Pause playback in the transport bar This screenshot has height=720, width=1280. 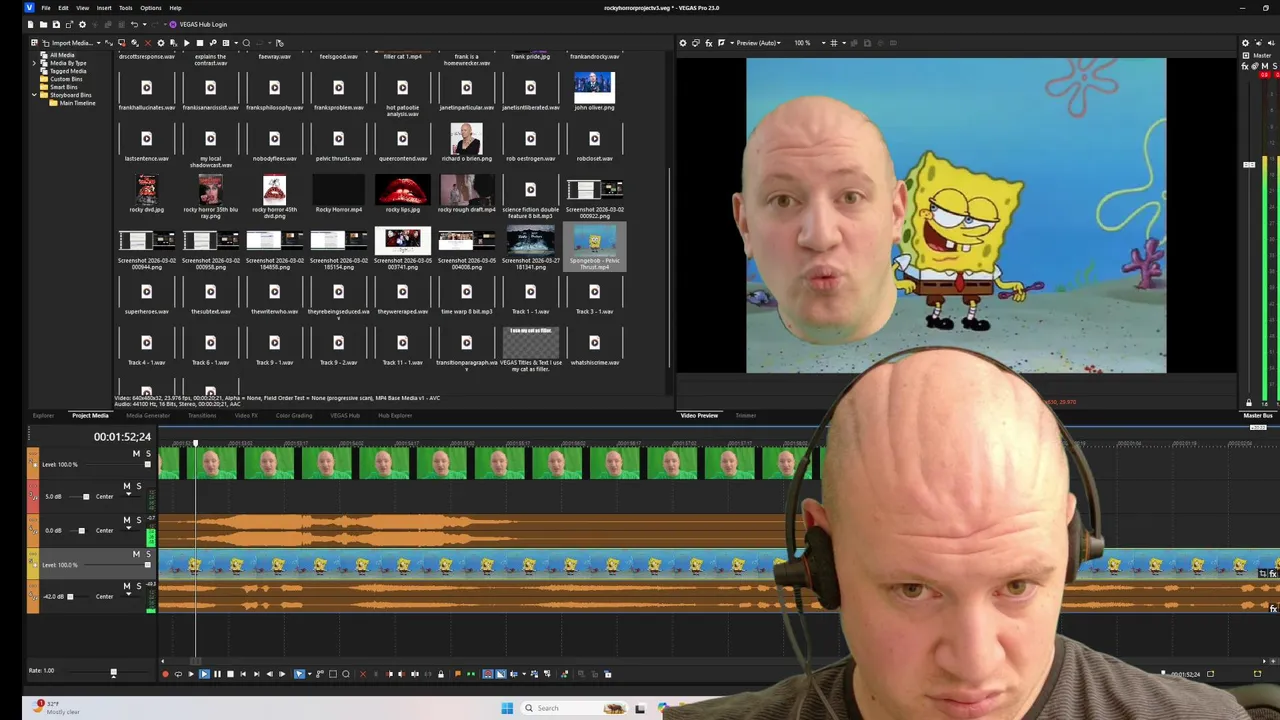click(217, 674)
